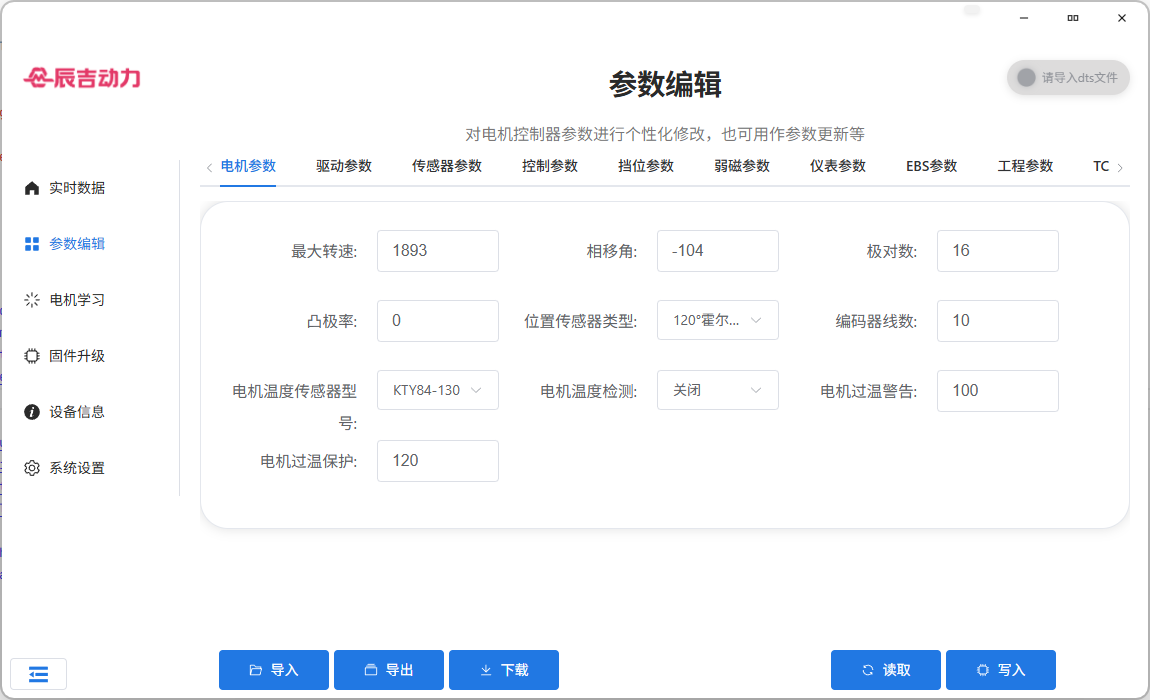Expand the 电机温度传感器型号 KTY84-130 dropdown
This screenshot has height=700, width=1150.
[x=437, y=391]
